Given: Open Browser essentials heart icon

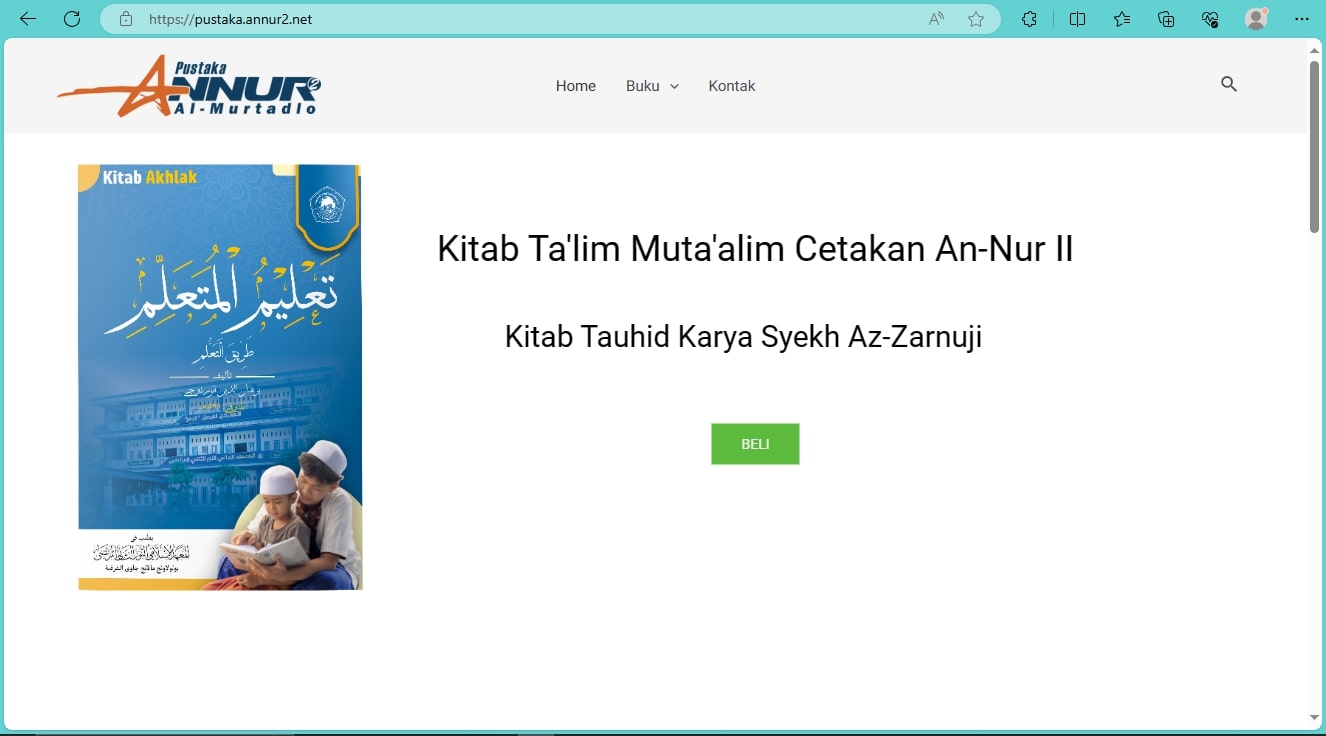Looking at the screenshot, I should pos(1210,19).
